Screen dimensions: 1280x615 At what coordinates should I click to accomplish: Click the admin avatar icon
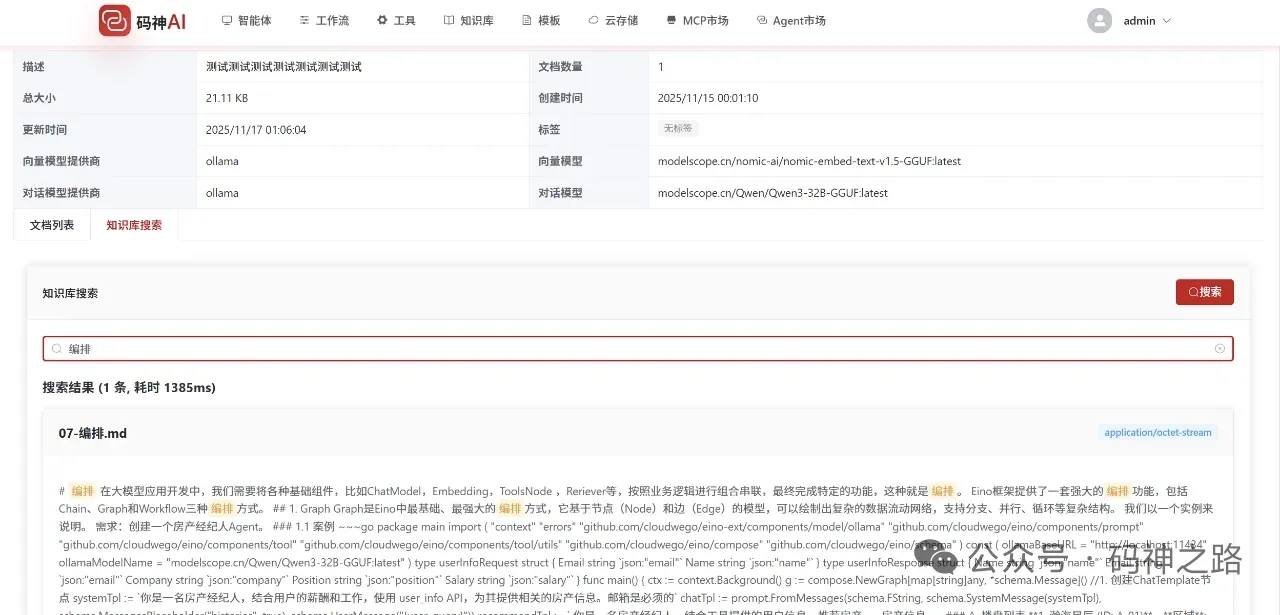coord(1099,20)
